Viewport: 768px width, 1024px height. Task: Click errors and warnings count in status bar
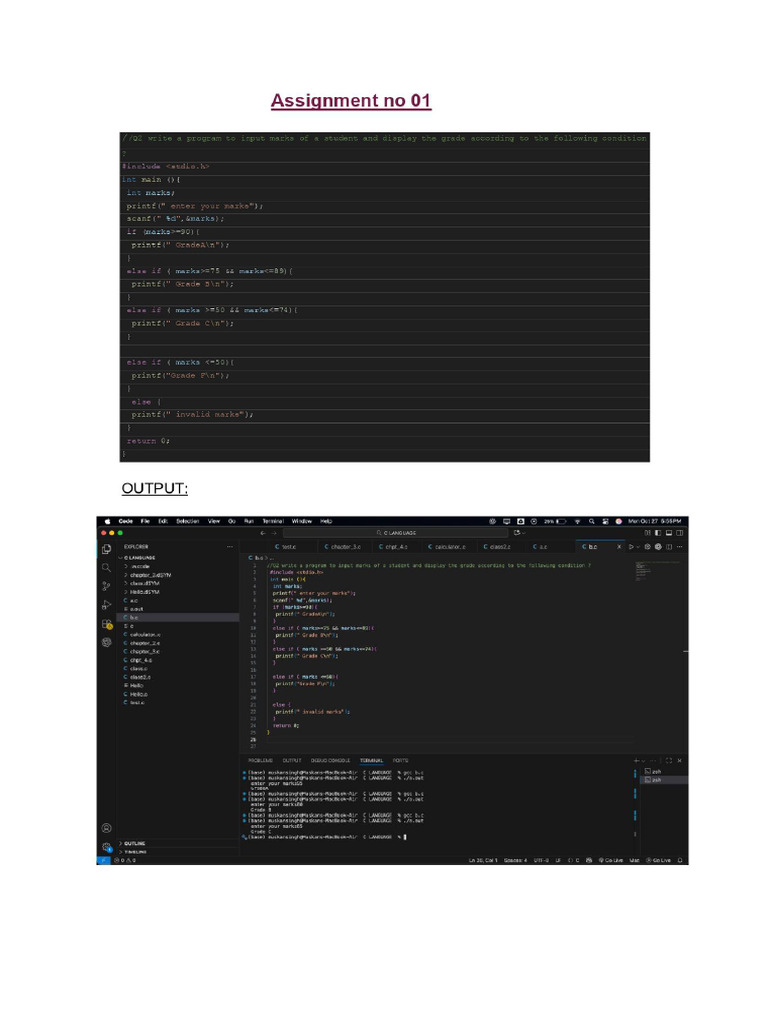pyautogui.click(x=125, y=860)
